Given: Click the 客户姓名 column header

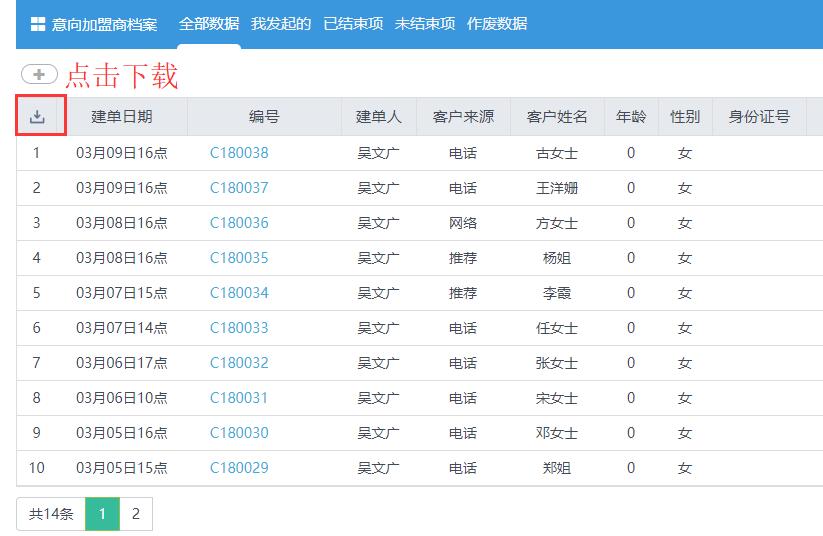Looking at the screenshot, I should [x=557, y=117].
